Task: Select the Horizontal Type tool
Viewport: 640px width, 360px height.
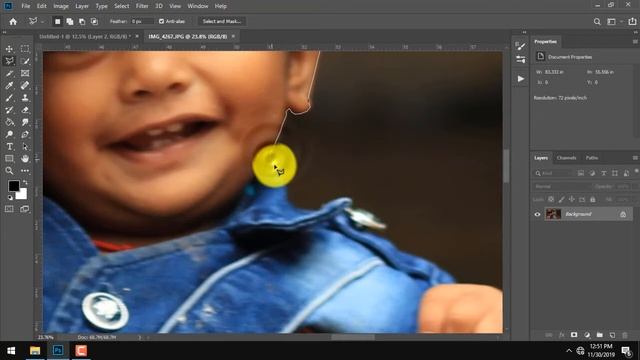Action: (9, 147)
